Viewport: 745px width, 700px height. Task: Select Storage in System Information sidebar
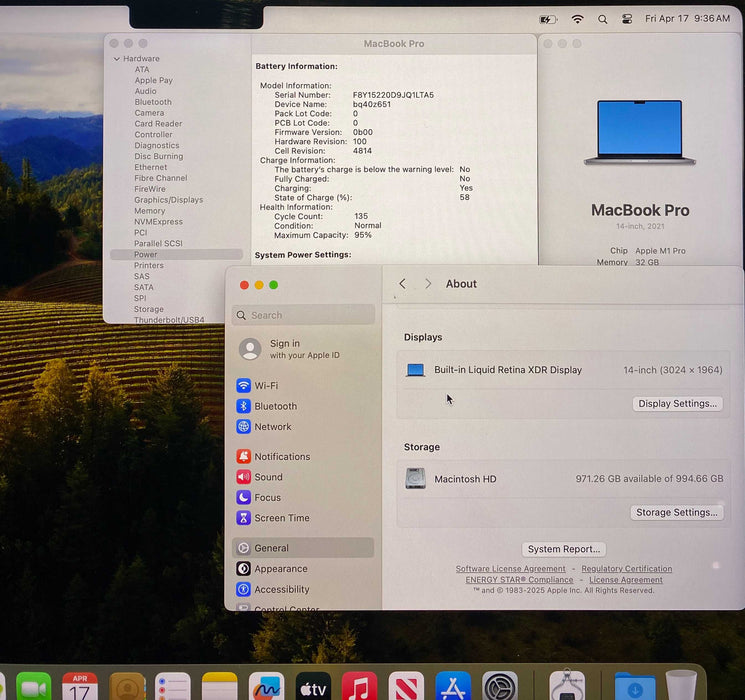[149, 309]
